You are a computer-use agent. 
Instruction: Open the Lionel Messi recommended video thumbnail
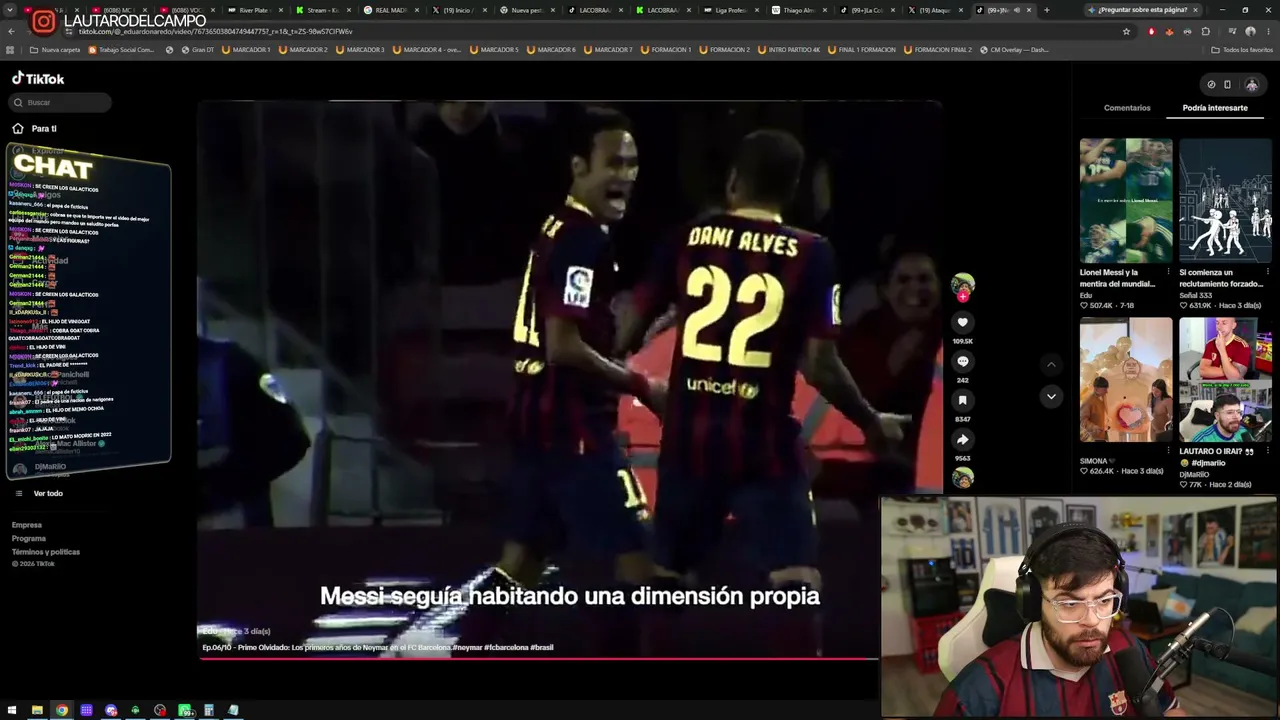(1126, 201)
